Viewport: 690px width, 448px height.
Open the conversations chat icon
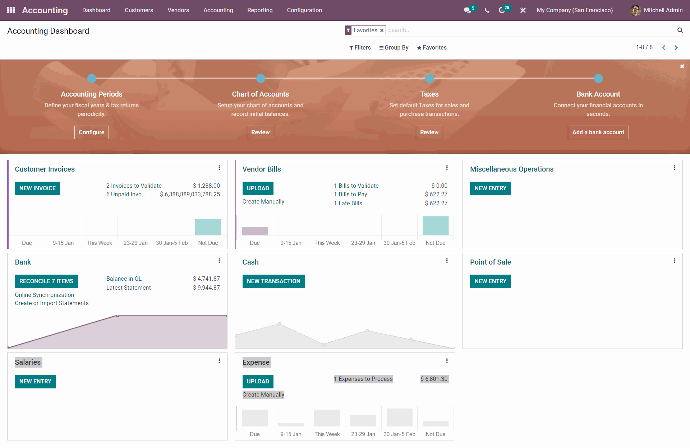tap(467, 10)
